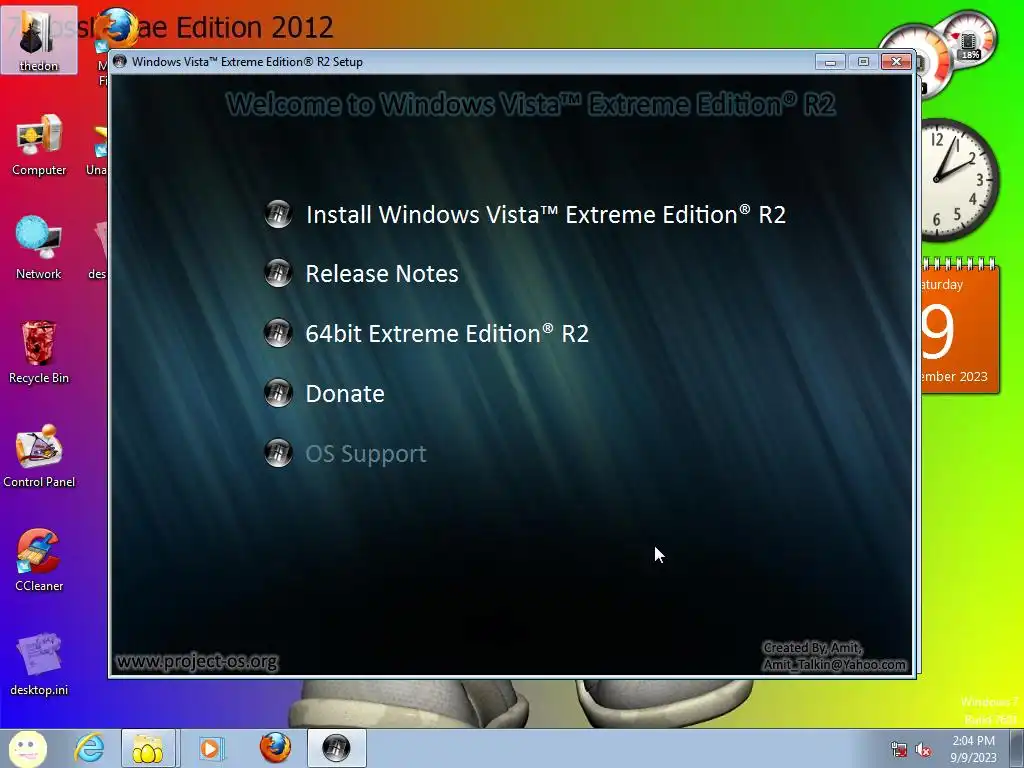This screenshot has height=768, width=1024.
Task: Click the orb icon beside 64bit Extreme Edition
Action: pos(278,333)
